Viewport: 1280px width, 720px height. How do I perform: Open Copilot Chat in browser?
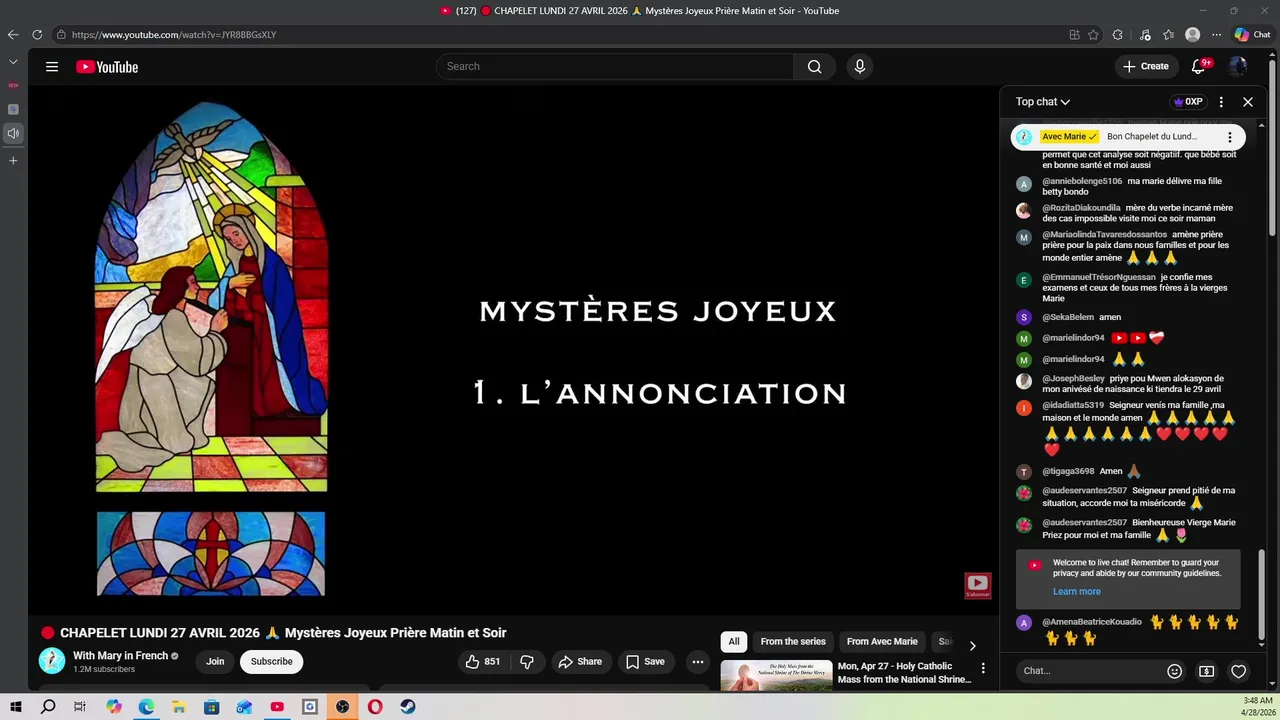click(x=1252, y=34)
